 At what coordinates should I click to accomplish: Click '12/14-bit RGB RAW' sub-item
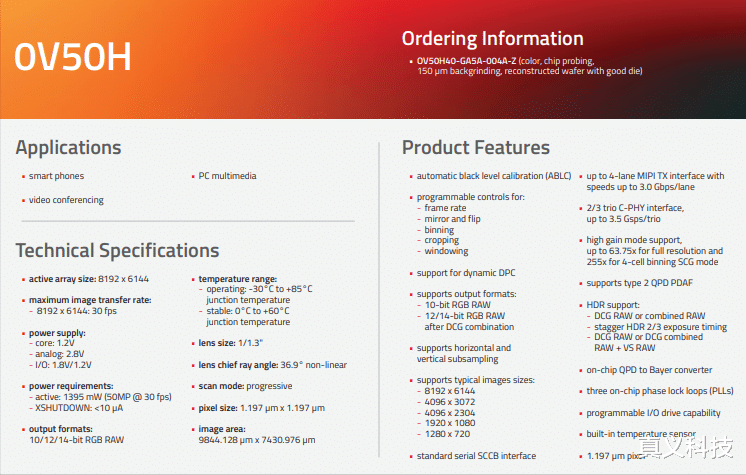click(x=465, y=316)
